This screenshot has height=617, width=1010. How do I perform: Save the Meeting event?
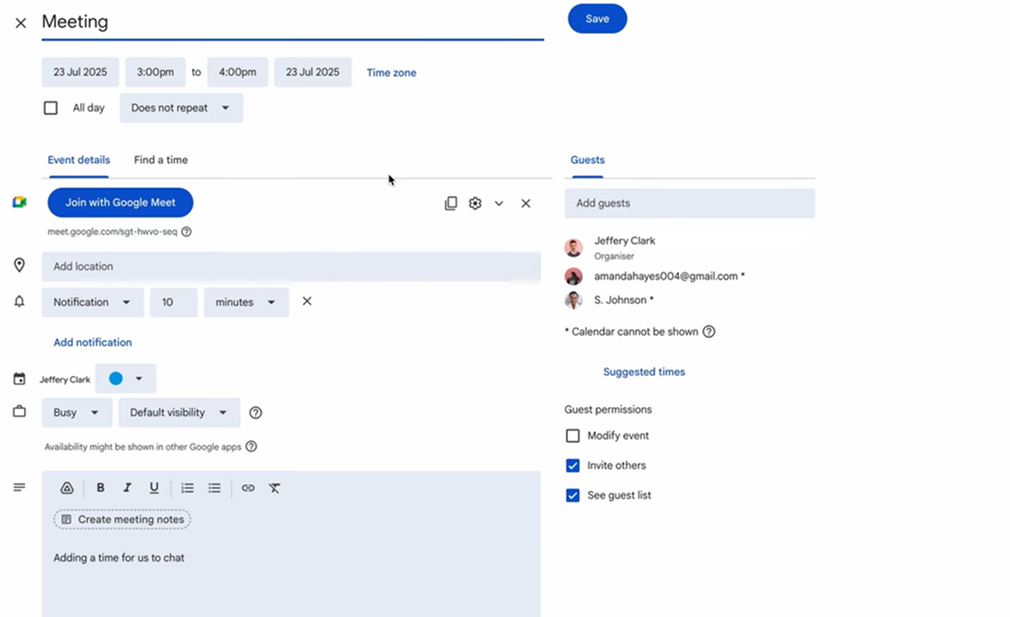click(597, 18)
